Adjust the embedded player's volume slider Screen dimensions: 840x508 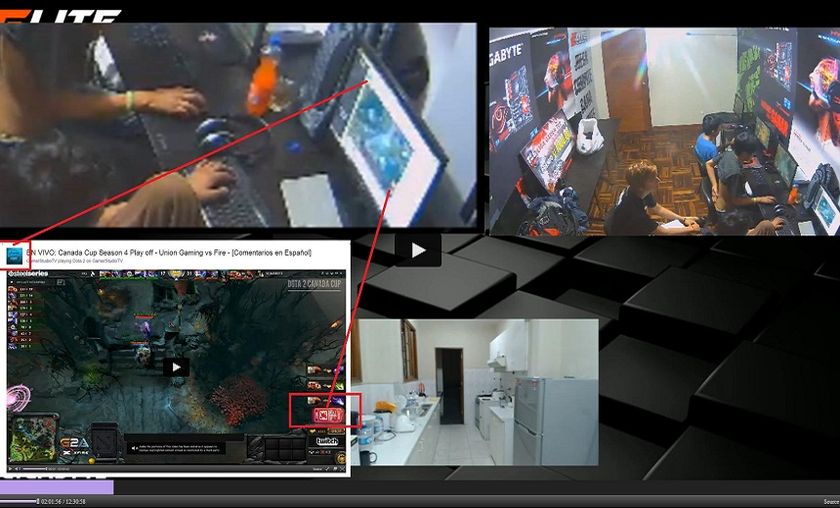[34, 468]
